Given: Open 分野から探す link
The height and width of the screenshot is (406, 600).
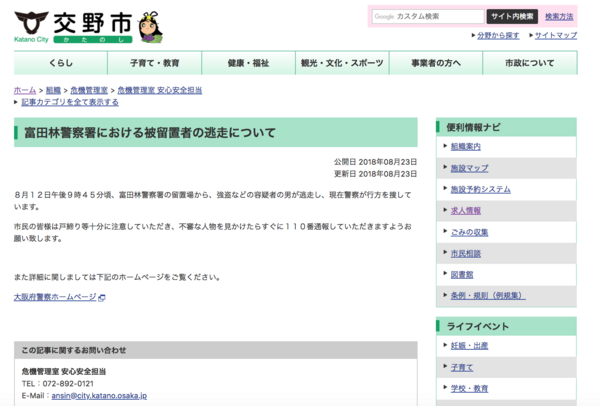Looking at the screenshot, I should pos(497,35).
